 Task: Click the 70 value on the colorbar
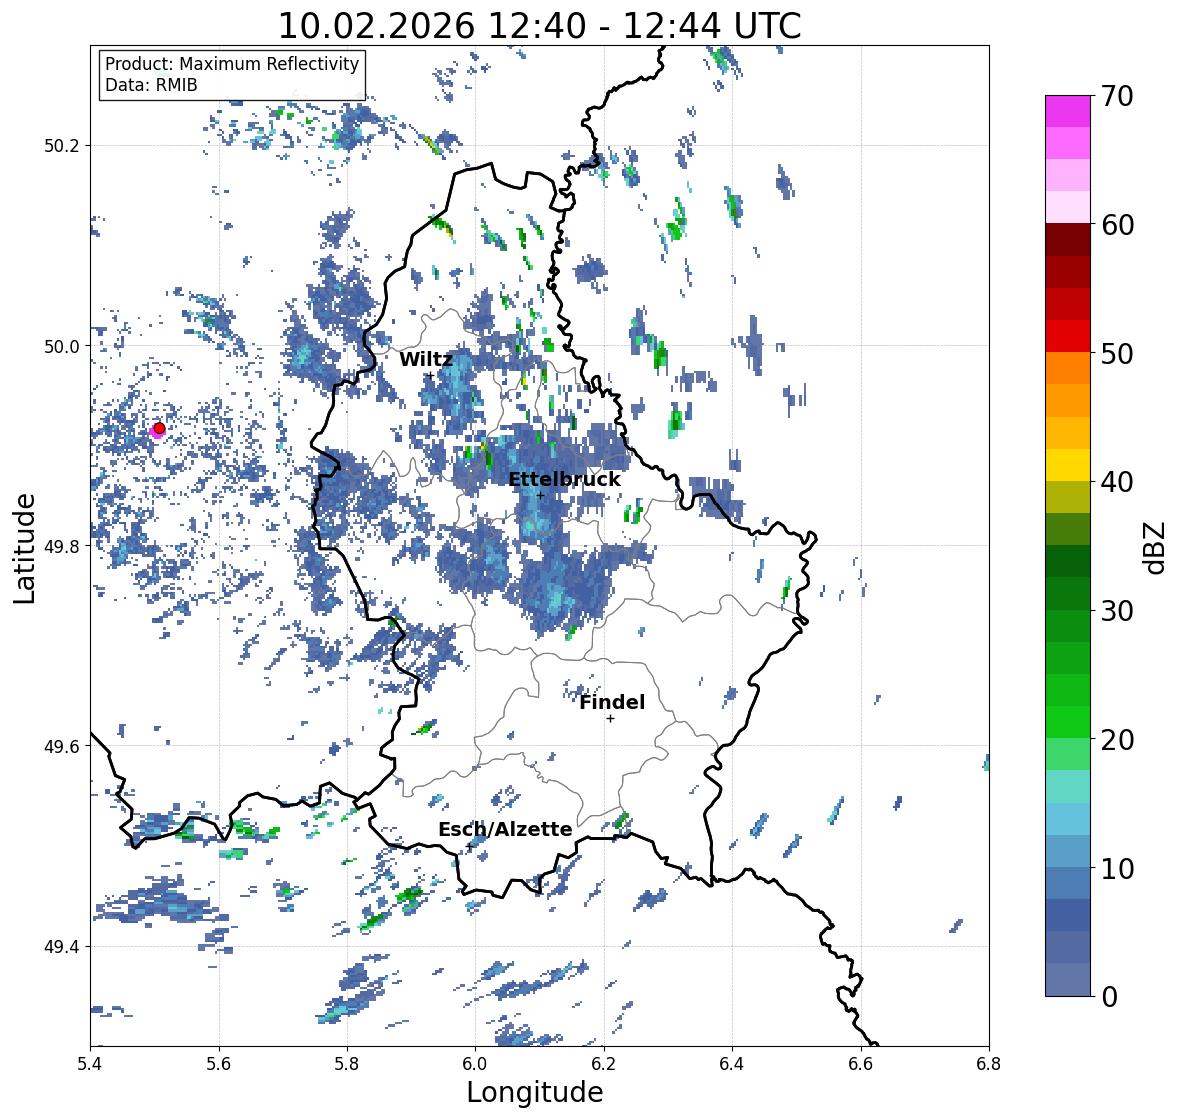pyautogui.click(x=1117, y=96)
